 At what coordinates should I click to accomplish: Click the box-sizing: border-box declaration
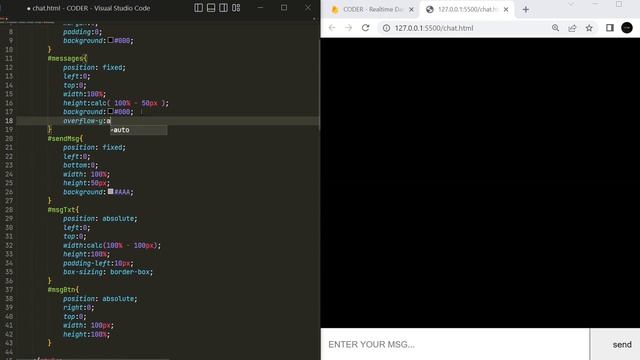[108, 272]
